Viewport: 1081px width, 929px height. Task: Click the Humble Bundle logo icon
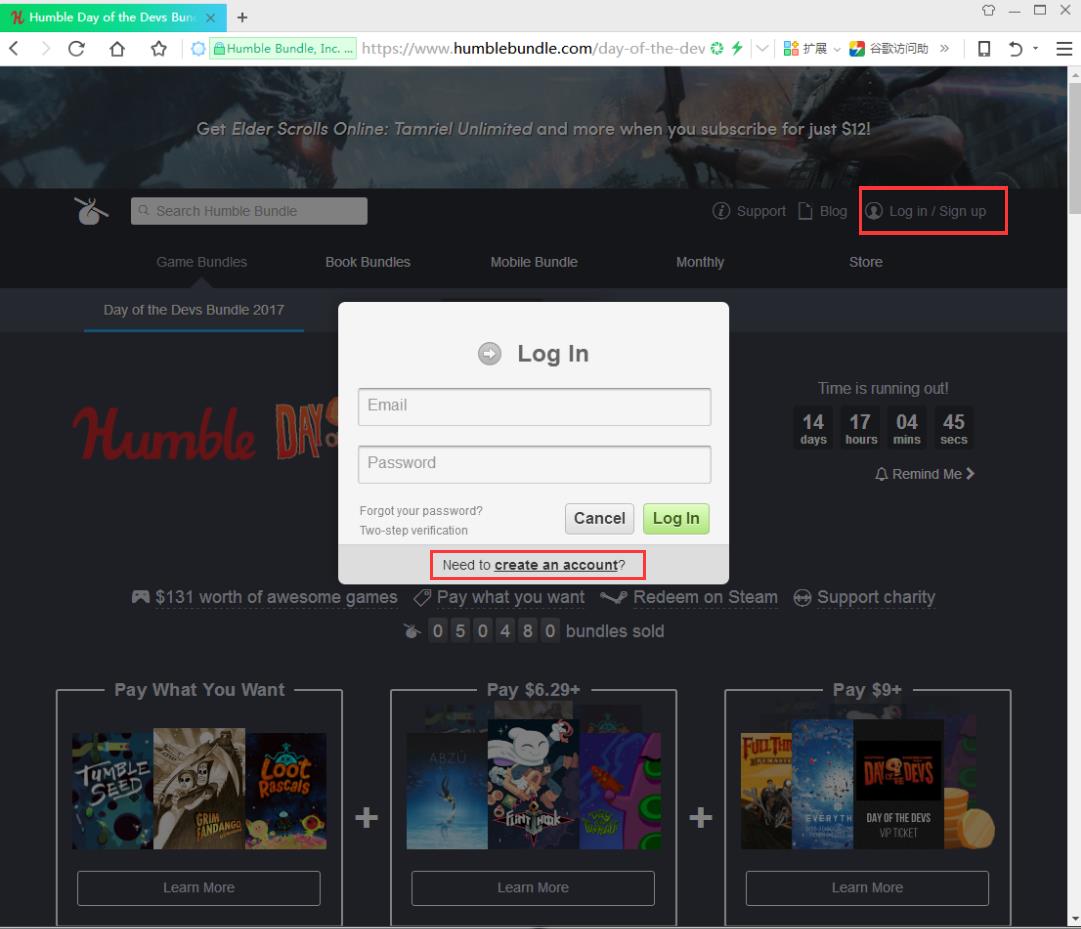92,211
